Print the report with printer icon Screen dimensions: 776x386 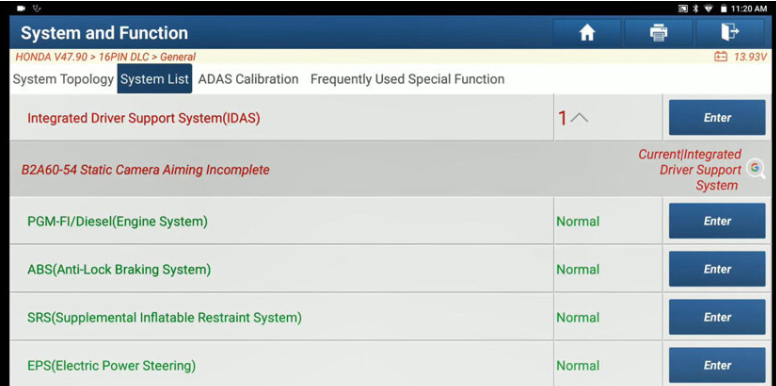[658, 33]
